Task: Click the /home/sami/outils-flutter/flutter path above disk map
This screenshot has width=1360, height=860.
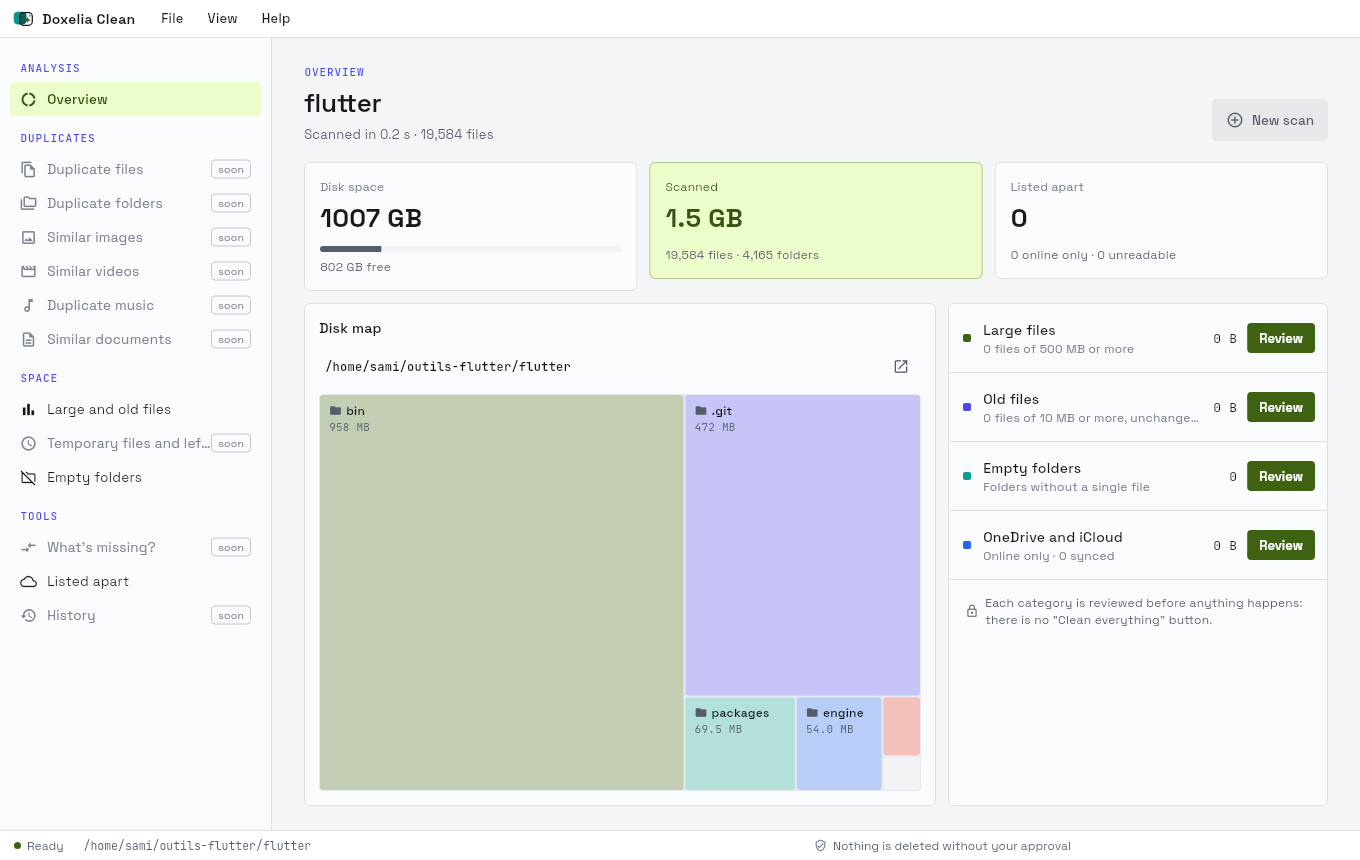Action: point(448,367)
